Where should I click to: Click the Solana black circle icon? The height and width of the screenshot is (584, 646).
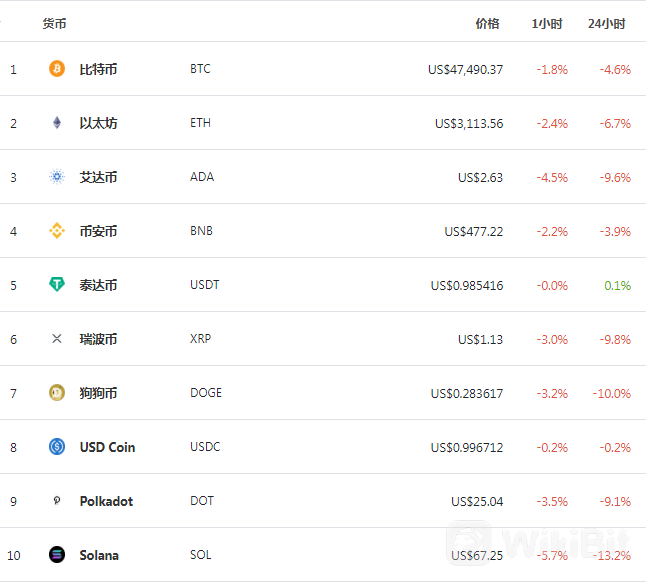coord(57,554)
